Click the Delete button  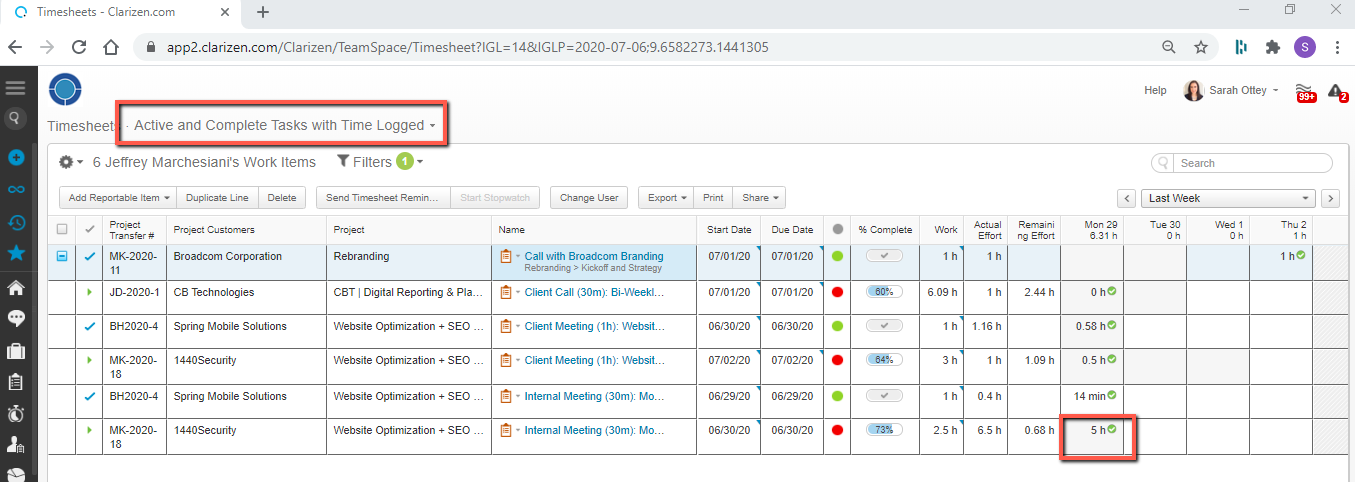tap(282, 198)
